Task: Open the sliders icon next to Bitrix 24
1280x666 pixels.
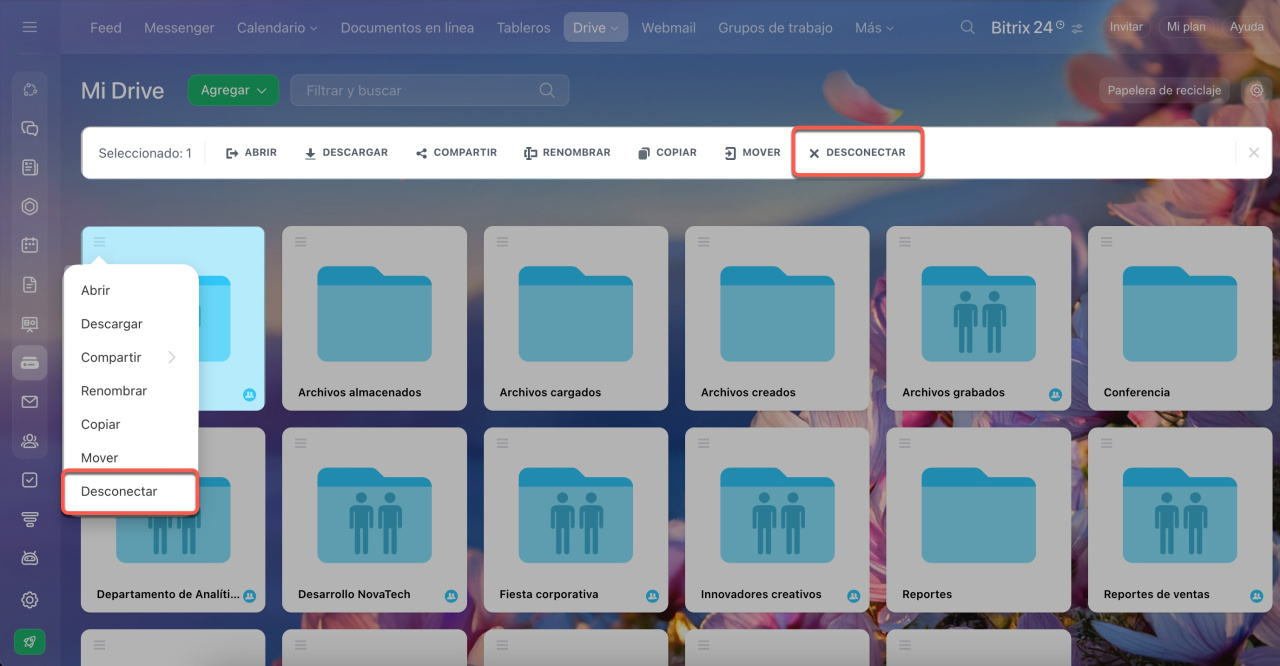Action: point(1077,28)
